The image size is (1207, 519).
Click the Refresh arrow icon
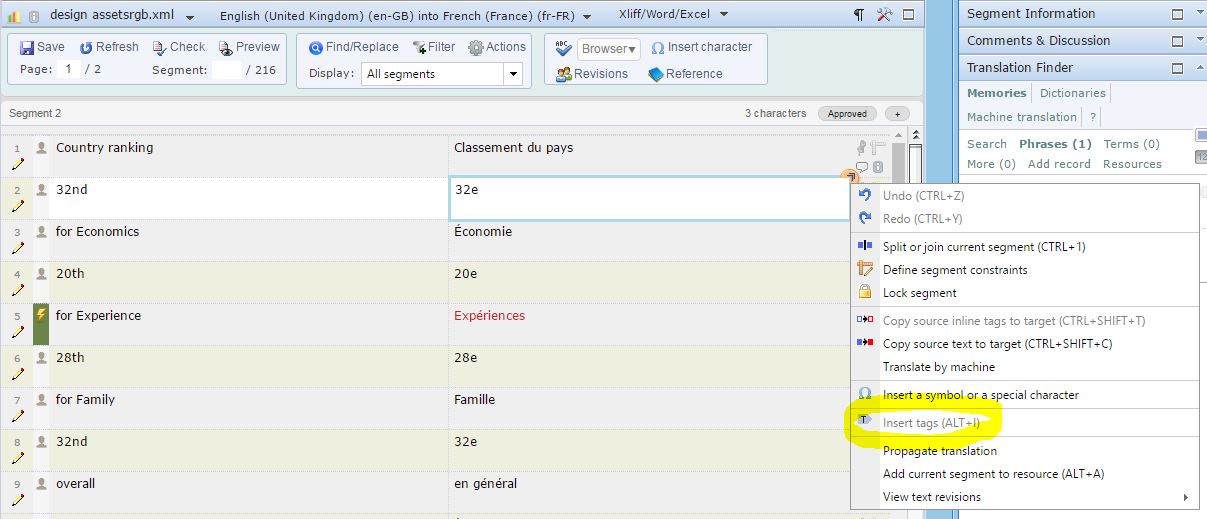[x=86, y=47]
